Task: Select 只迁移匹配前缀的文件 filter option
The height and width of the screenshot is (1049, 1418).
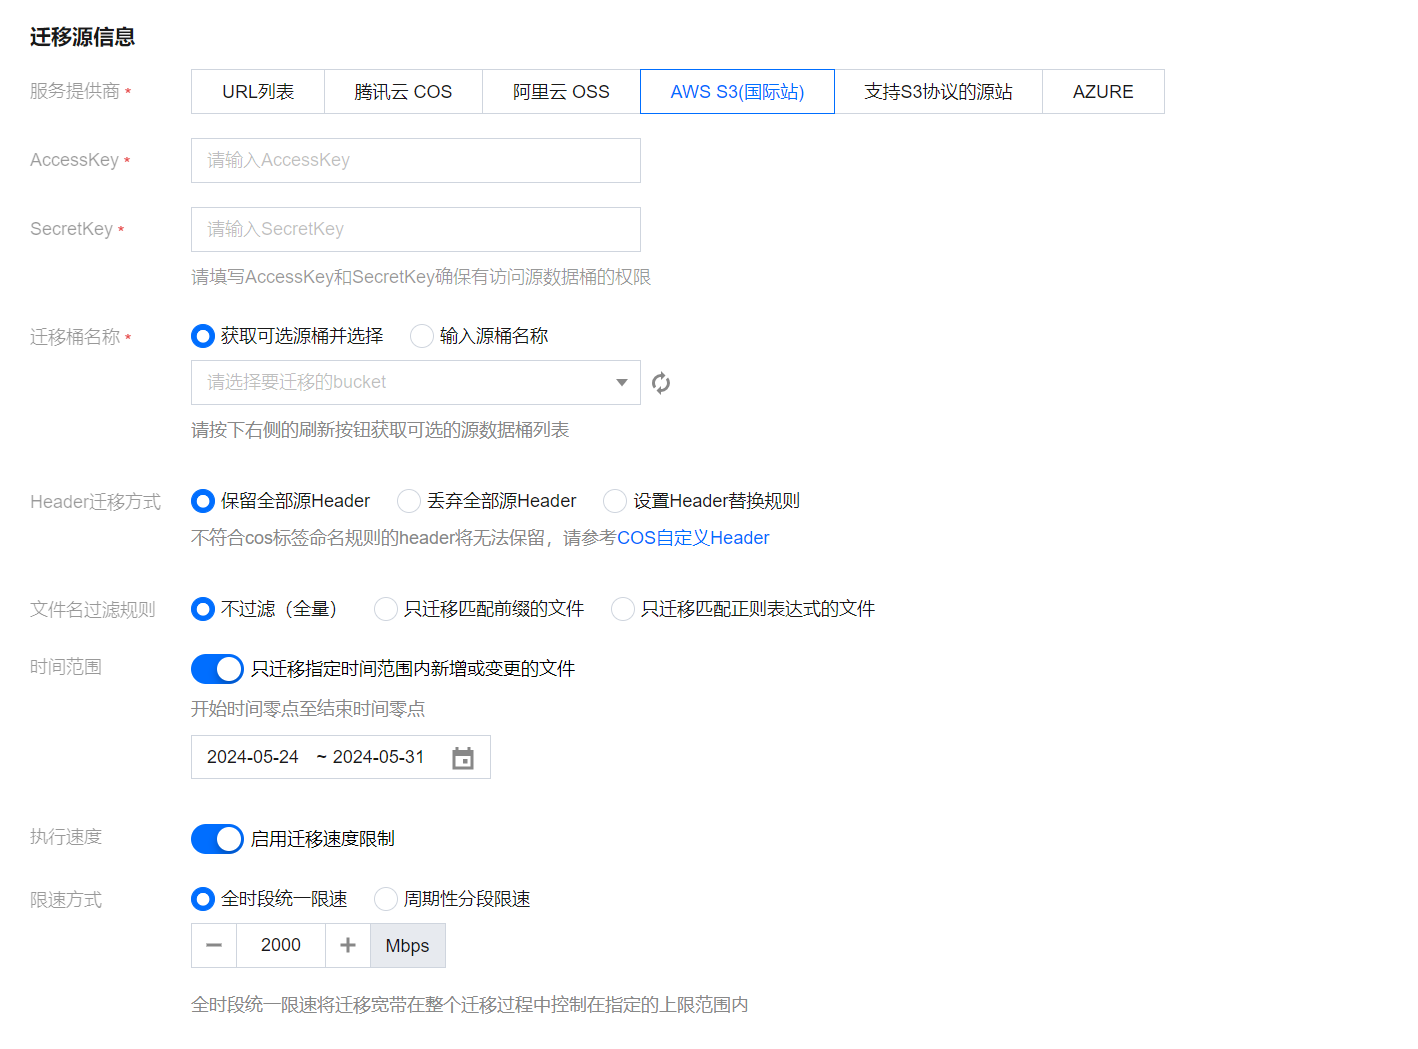Action: click(x=386, y=609)
